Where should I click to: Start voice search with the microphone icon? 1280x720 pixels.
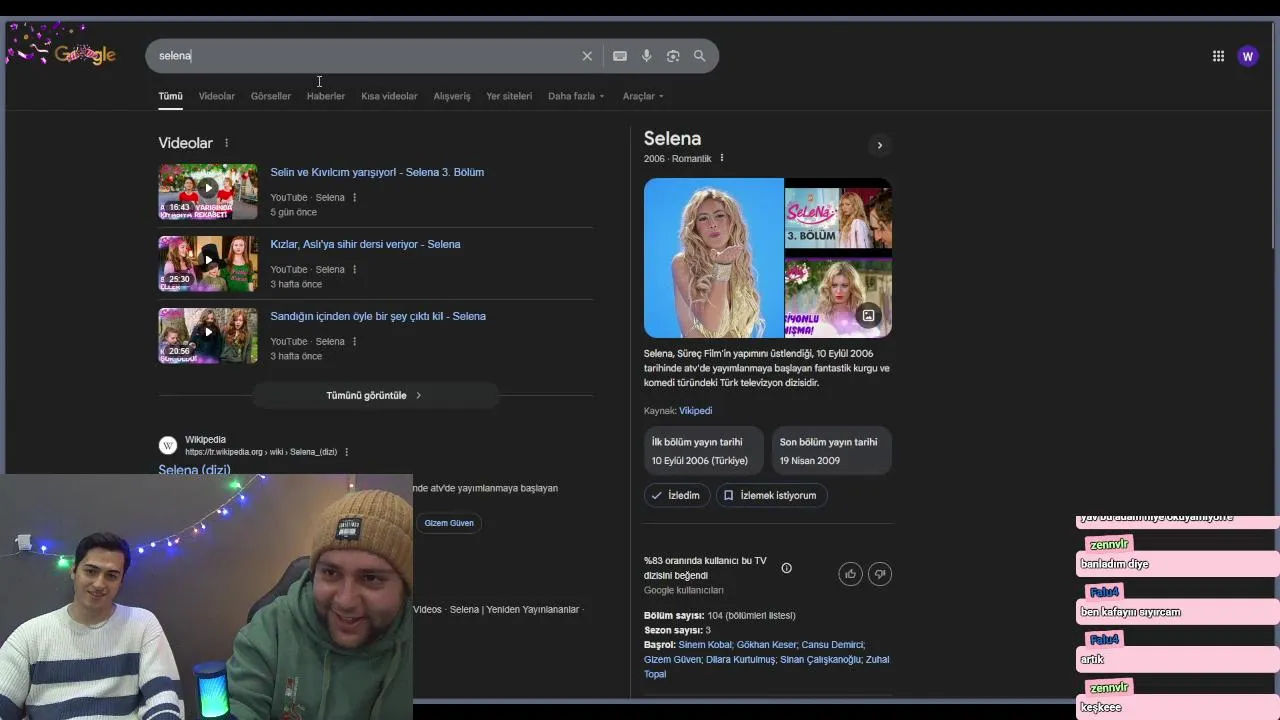pyautogui.click(x=647, y=56)
